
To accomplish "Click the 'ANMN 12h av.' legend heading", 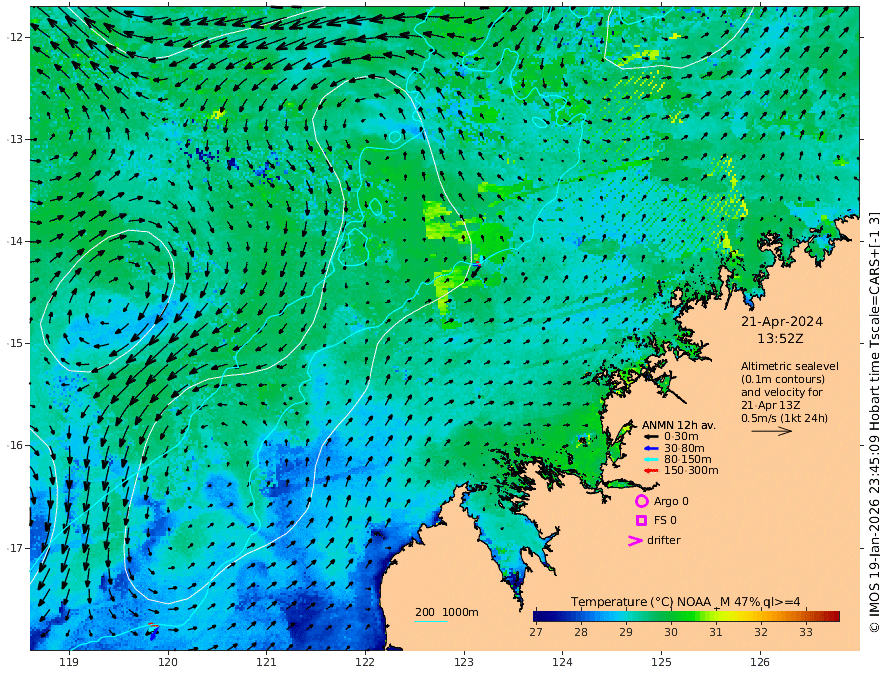I will 679,425.
